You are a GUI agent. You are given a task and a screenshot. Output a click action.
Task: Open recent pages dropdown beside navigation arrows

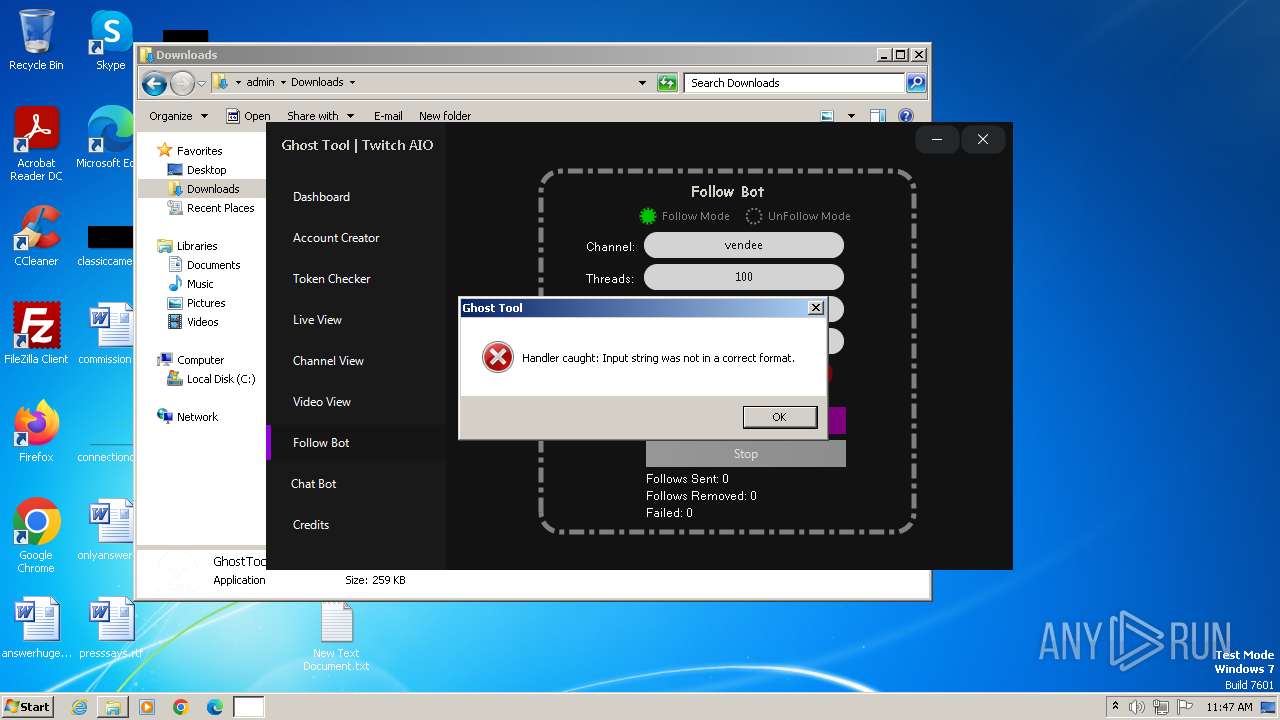click(201, 83)
